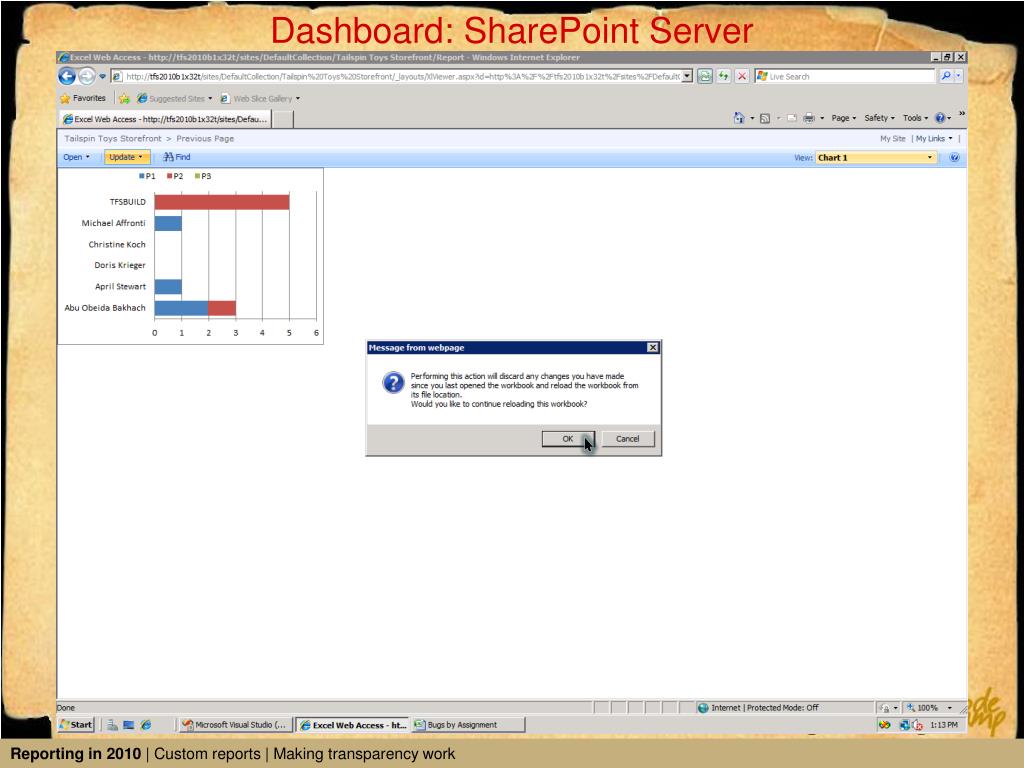Open the Suggested Sites link
The width and height of the screenshot is (1024, 768).
(174, 99)
